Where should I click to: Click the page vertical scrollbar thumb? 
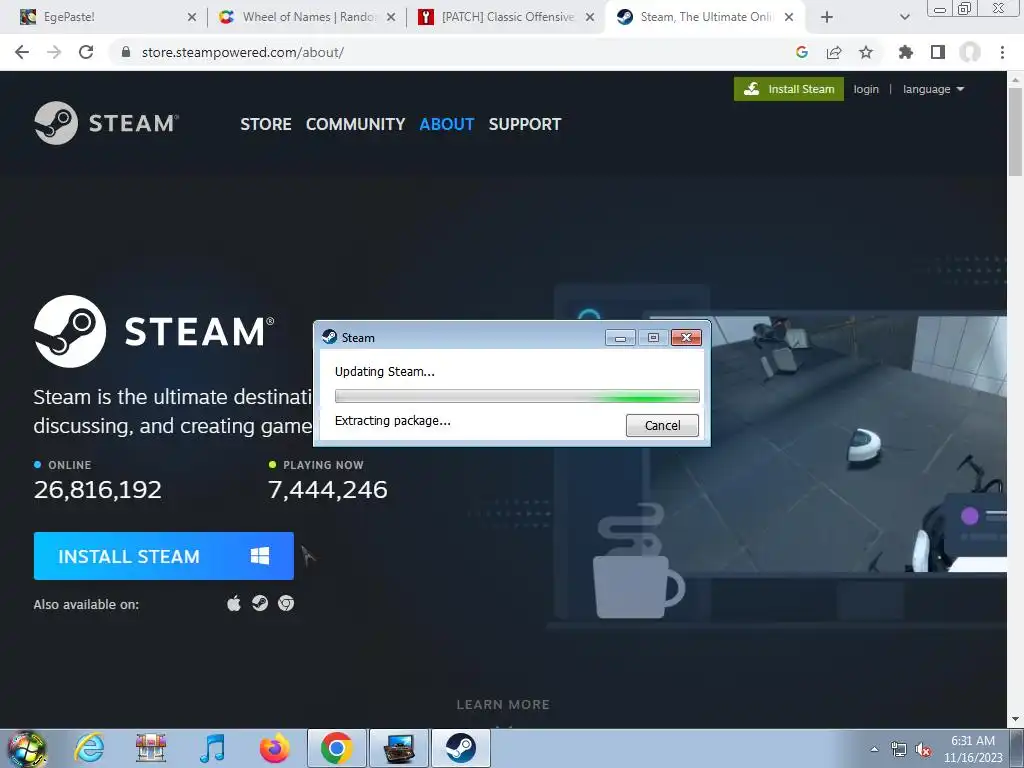click(x=1015, y=131)
